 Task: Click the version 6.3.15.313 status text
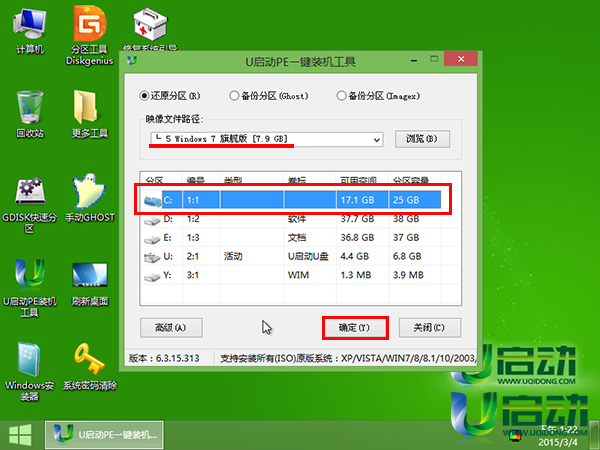pos(164,359)
